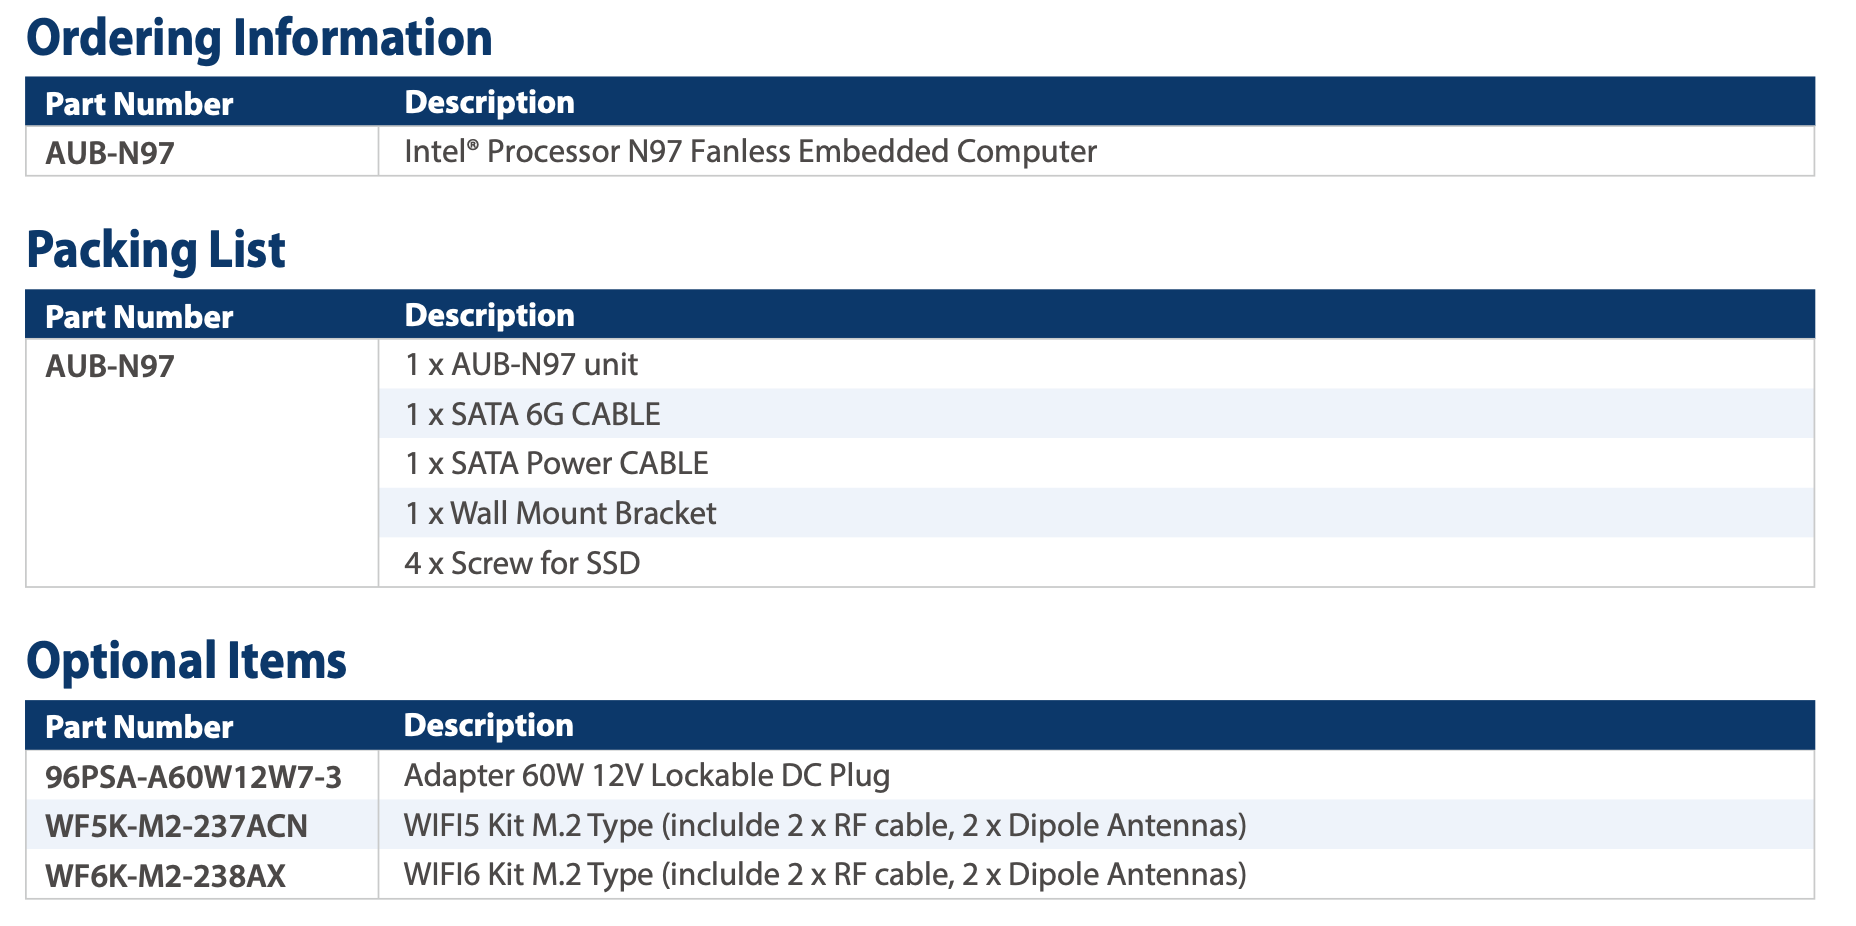Select part number WF5K-M2-237ACN
This screenshot has height=926, width=1856.
click(176, 826)
